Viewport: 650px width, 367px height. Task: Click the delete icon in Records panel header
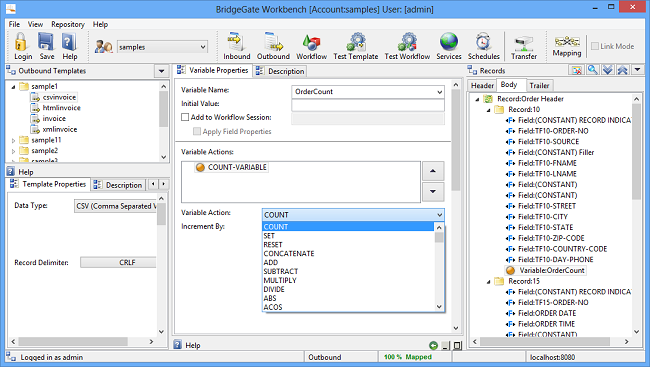click(x=577, y=70)
